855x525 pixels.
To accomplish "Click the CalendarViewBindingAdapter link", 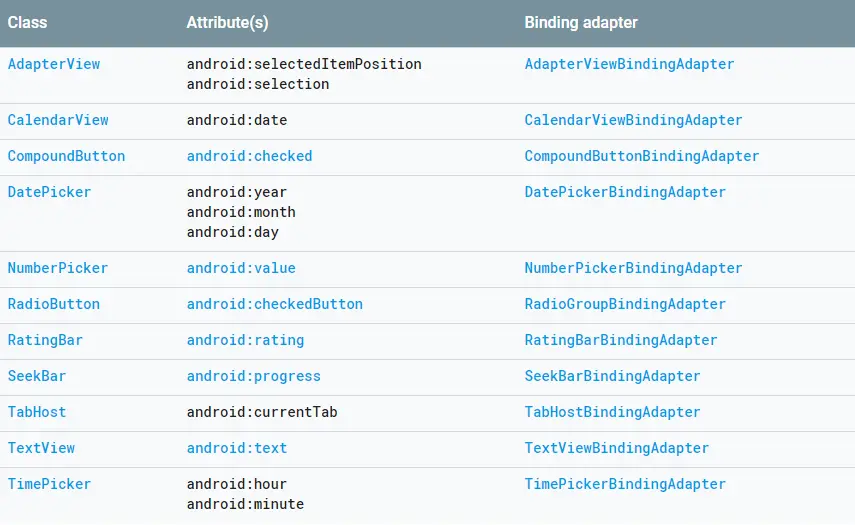I will [x=634, y=120].
